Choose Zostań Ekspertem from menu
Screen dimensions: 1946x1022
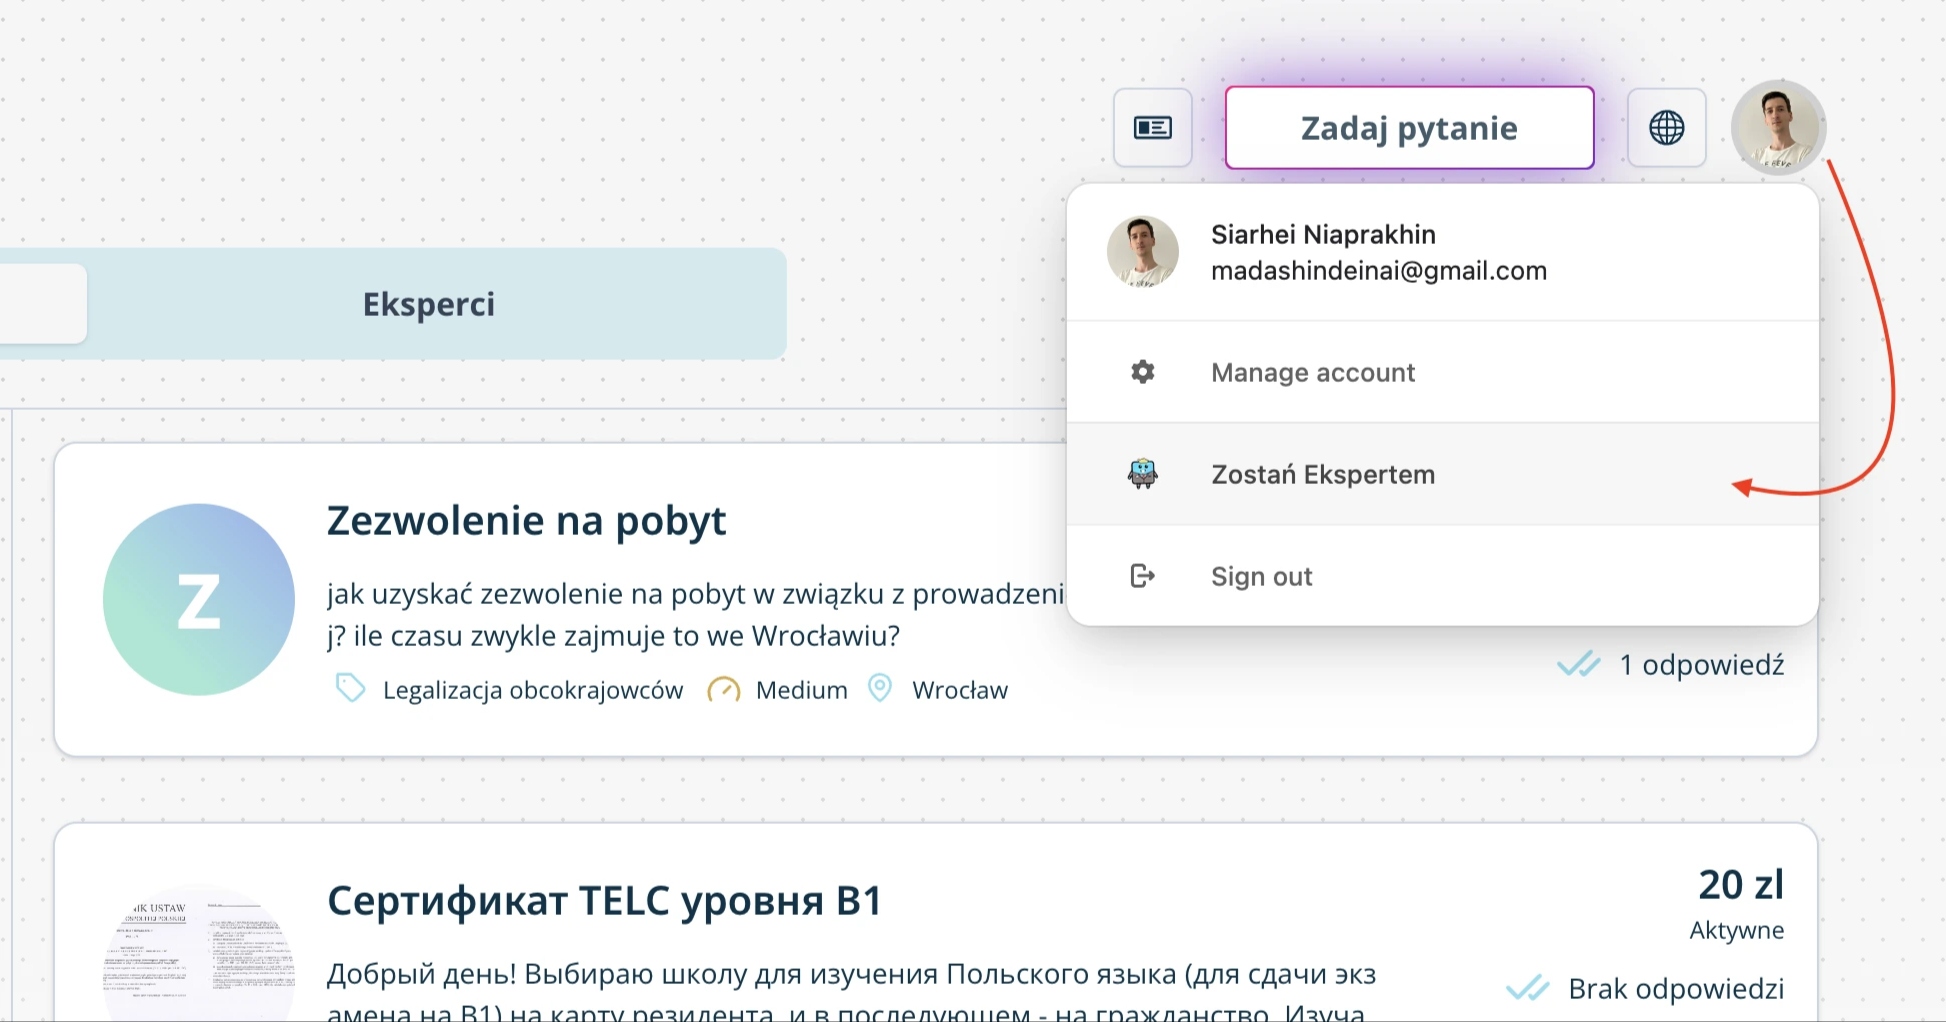[1322, 475]
